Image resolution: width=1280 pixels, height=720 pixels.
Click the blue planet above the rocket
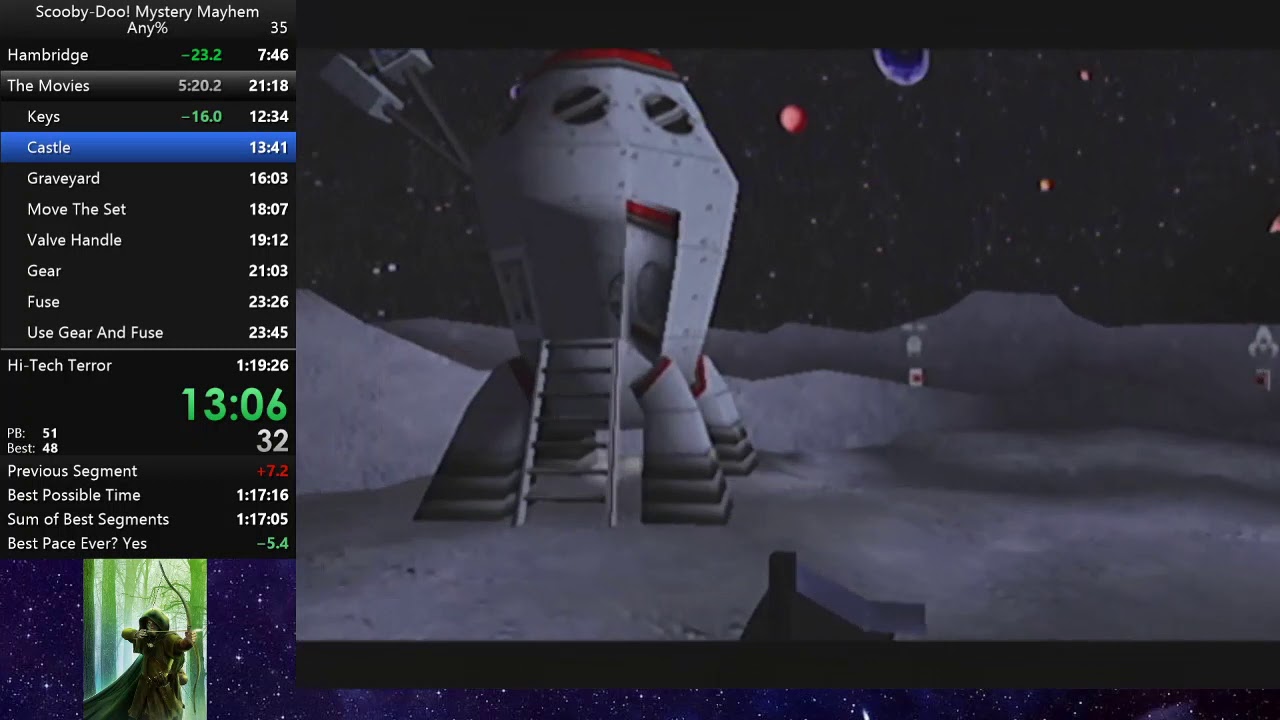(901, 65)
